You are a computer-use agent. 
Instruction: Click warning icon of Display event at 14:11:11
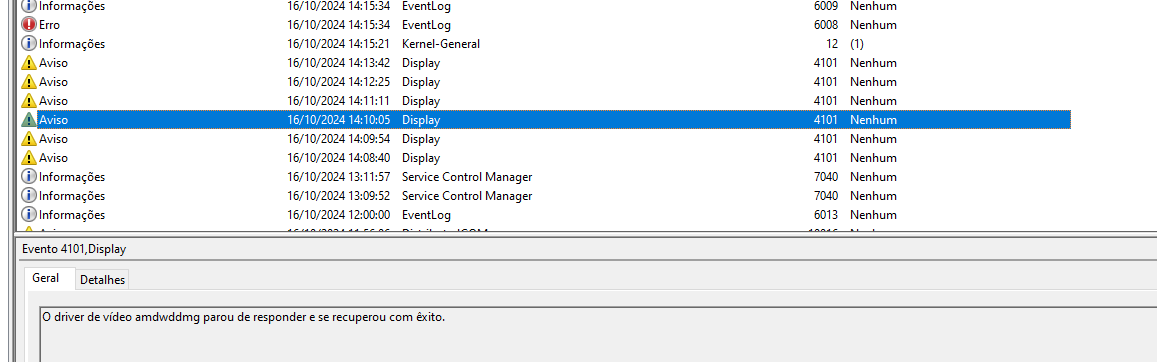[x=30, y=101]
